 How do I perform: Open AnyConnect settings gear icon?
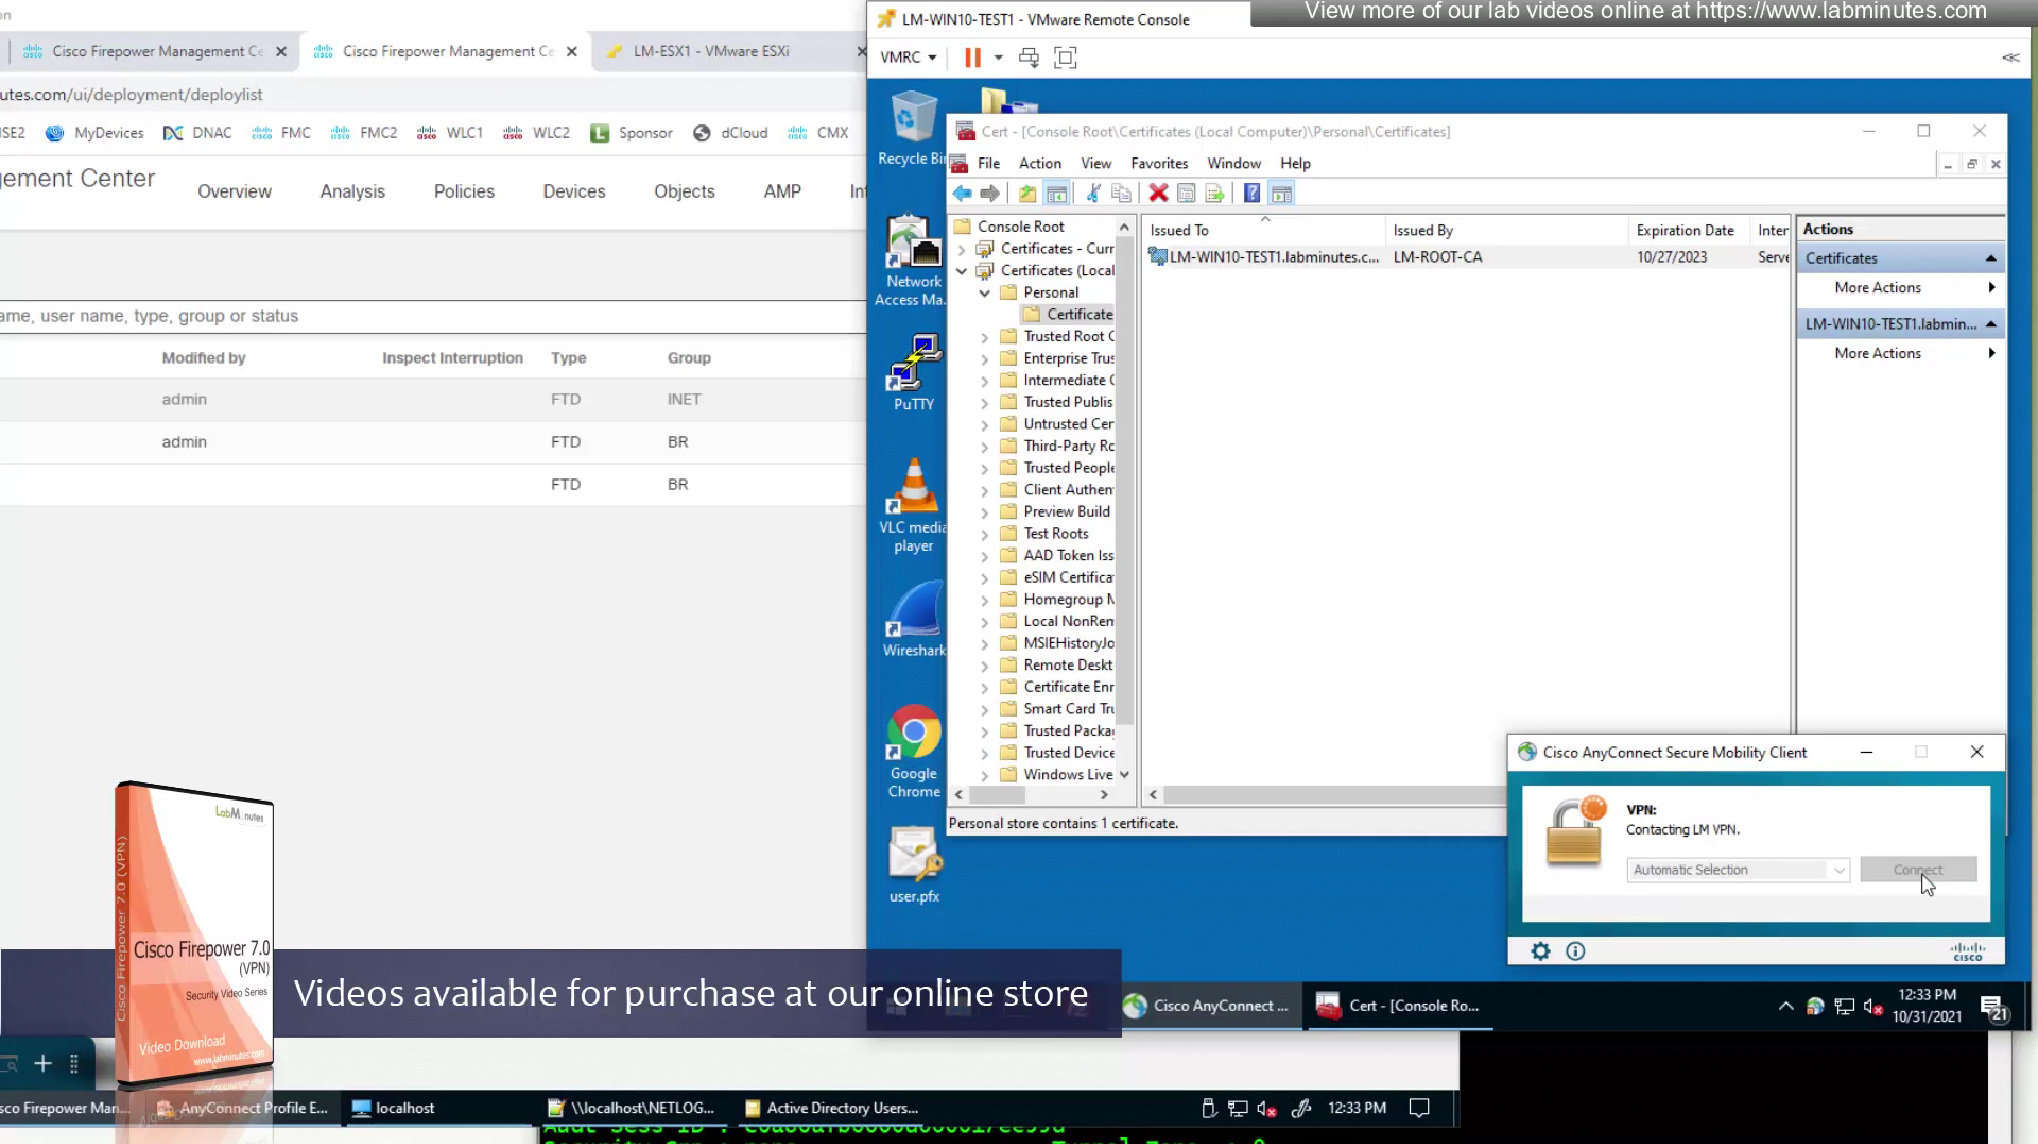tap(1540, 951)
